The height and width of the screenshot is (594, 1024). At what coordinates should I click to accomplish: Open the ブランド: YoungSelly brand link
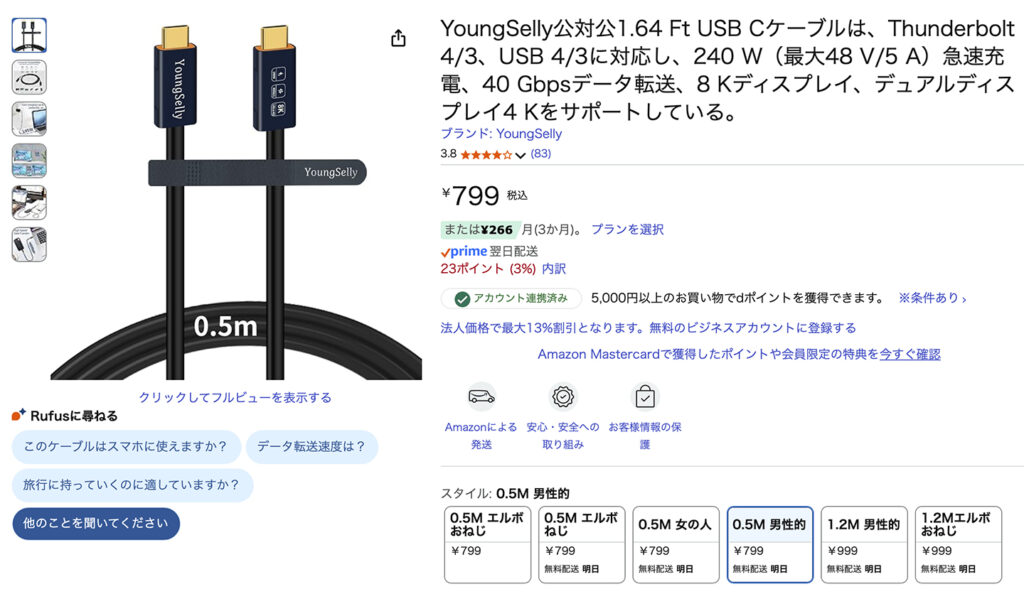[501, 134]
